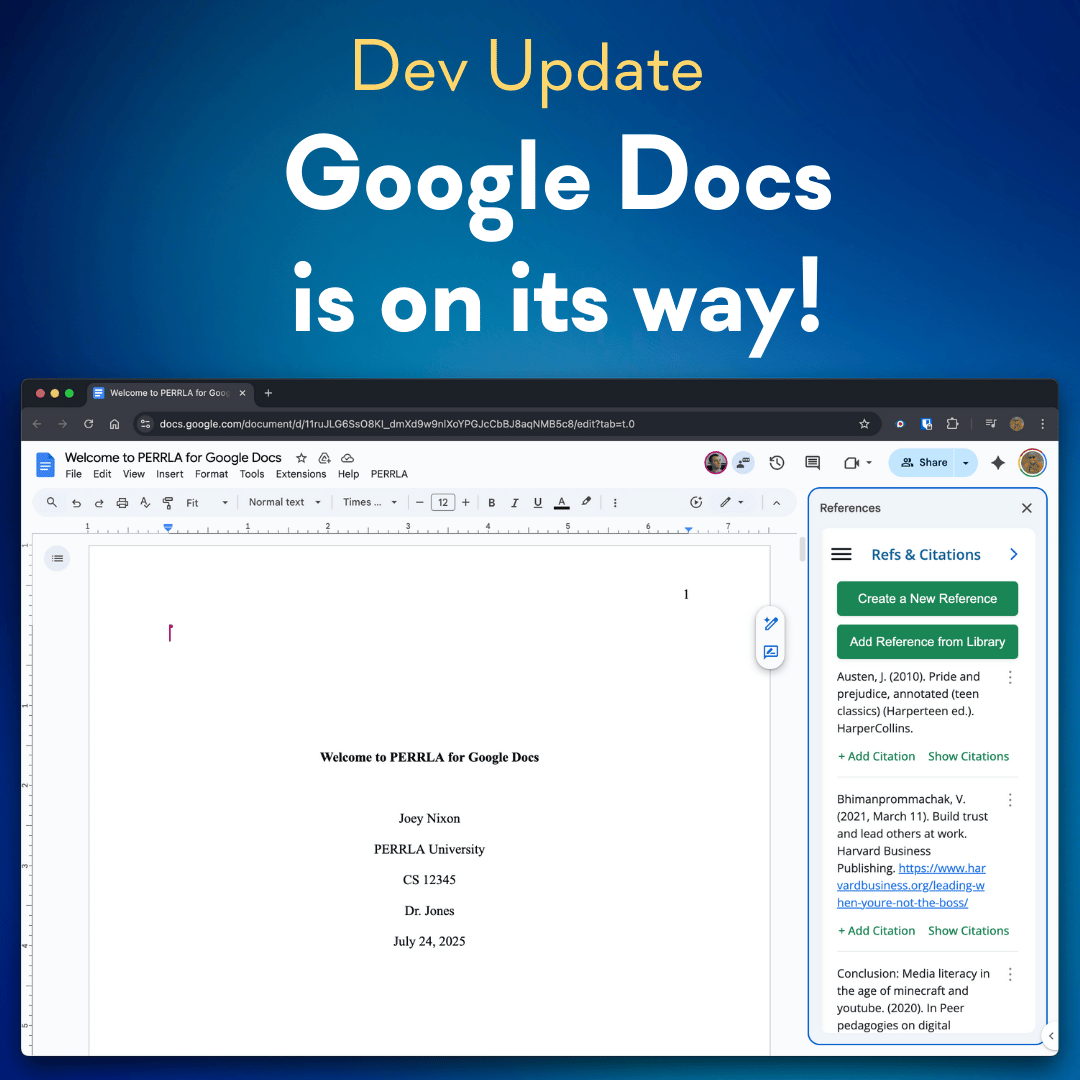Image resolution: width=1080 pixels, height=1080 pixels.
Task: Click the Gemini sparkle icon
Action: (x=997, y=463)
